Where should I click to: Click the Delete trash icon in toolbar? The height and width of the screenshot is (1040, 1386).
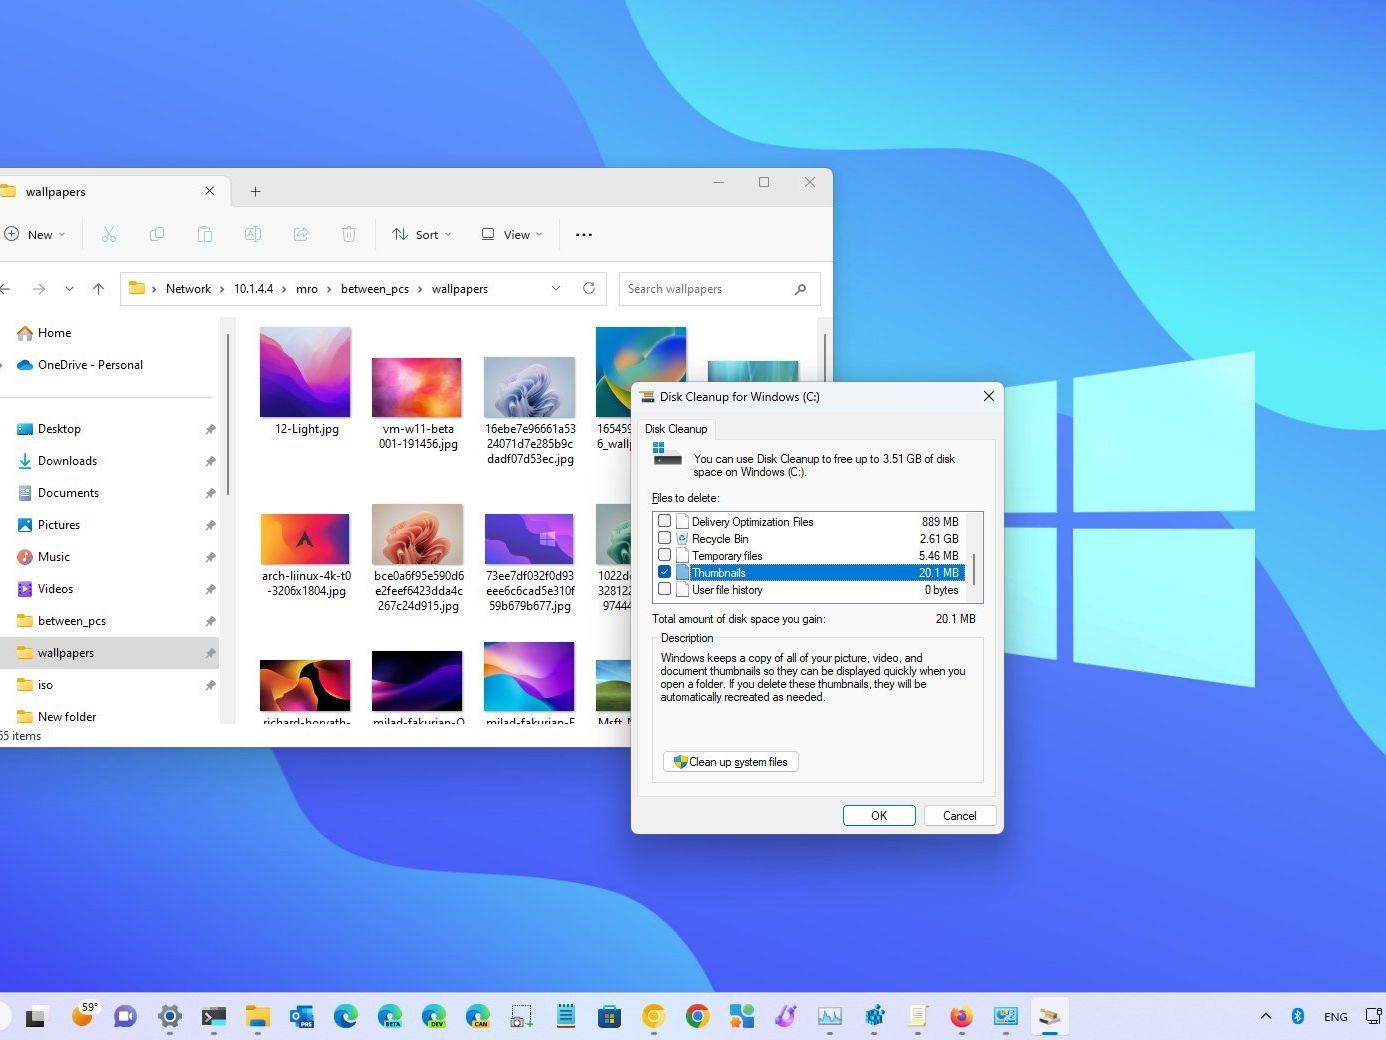coord(349,234)
